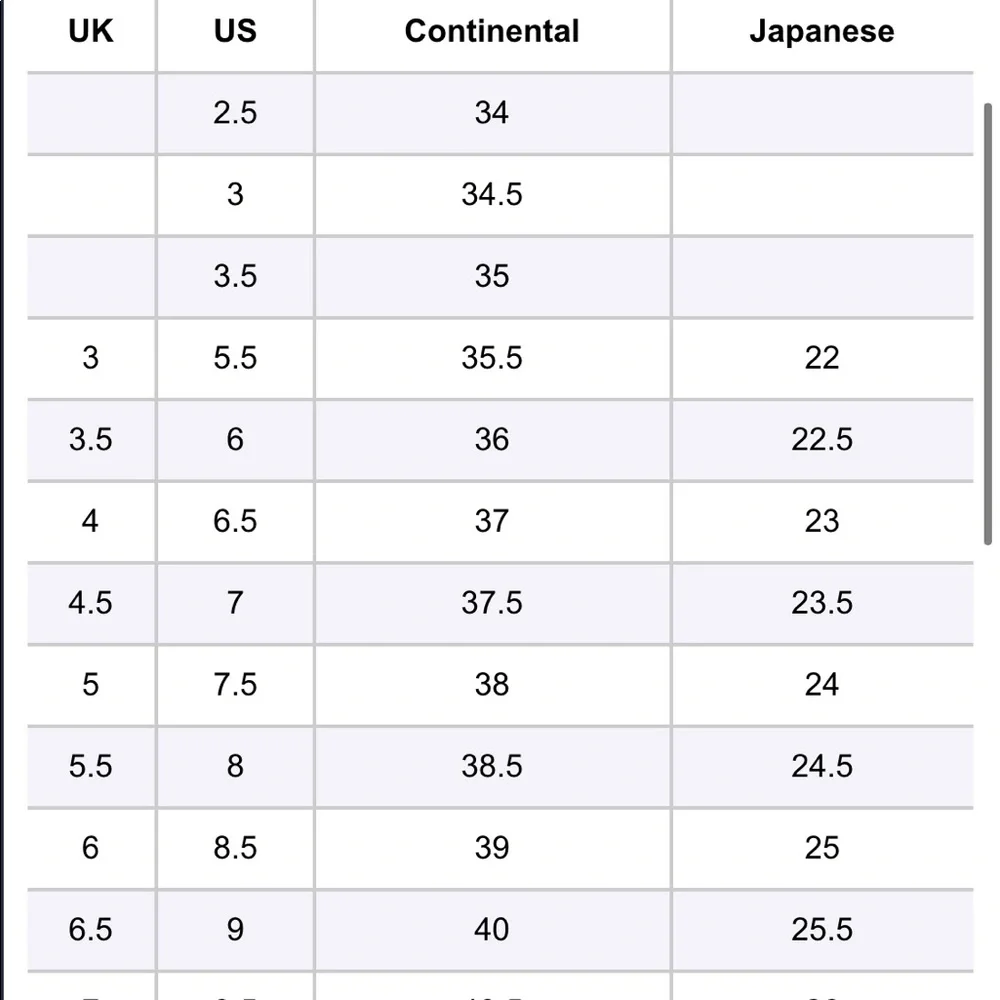
Task: Click the Japanese size 22 cell
Action: pyautogui.click(x=822, y=358)
